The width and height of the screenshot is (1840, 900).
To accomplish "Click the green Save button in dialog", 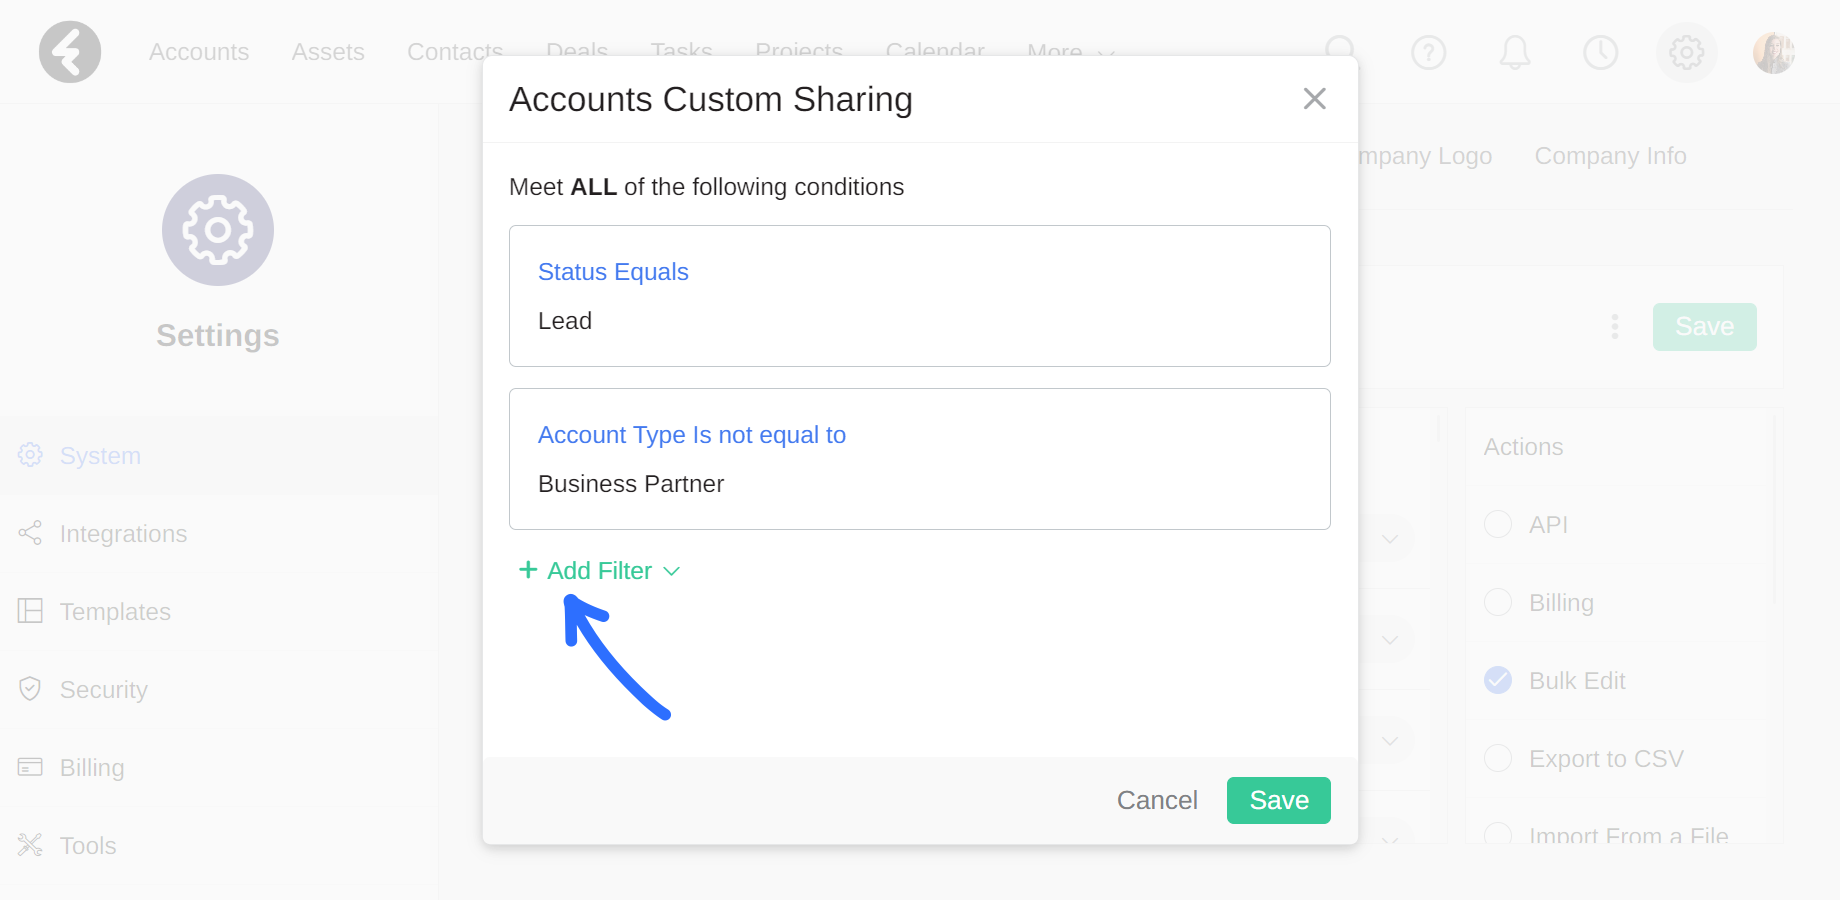I will pyautogui.click(x=1279, y=800).
